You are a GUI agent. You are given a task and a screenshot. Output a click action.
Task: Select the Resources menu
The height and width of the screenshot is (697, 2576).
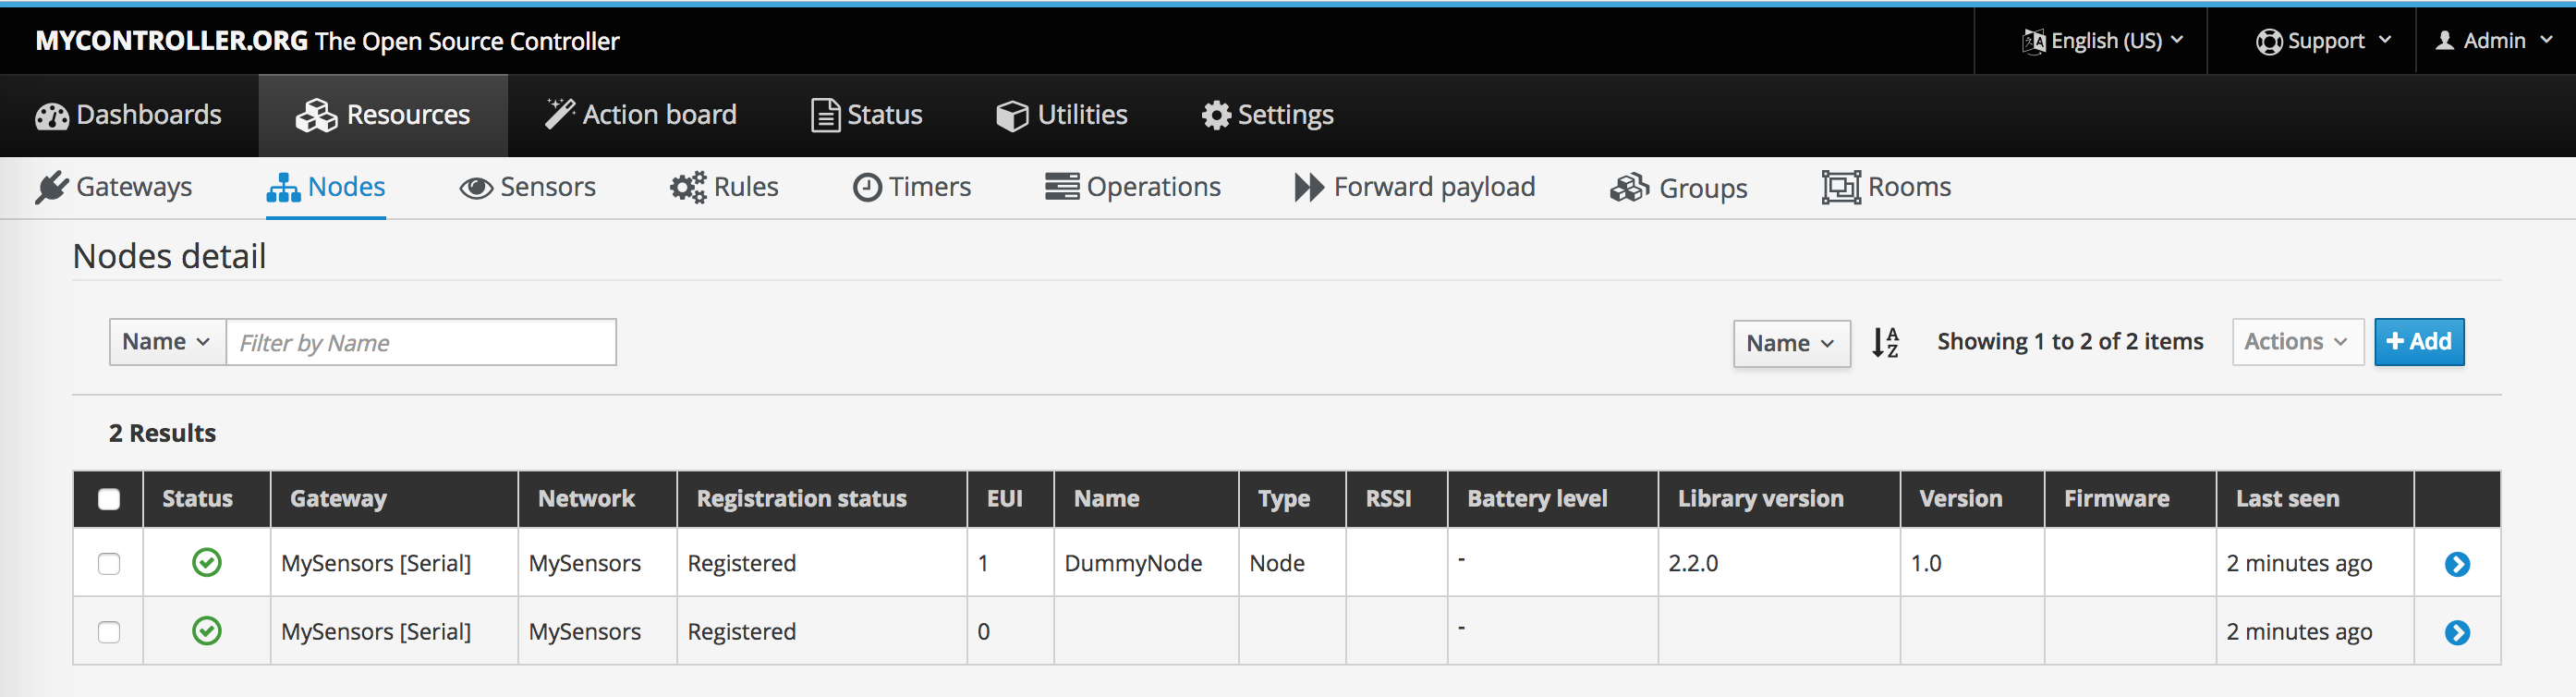383,115
